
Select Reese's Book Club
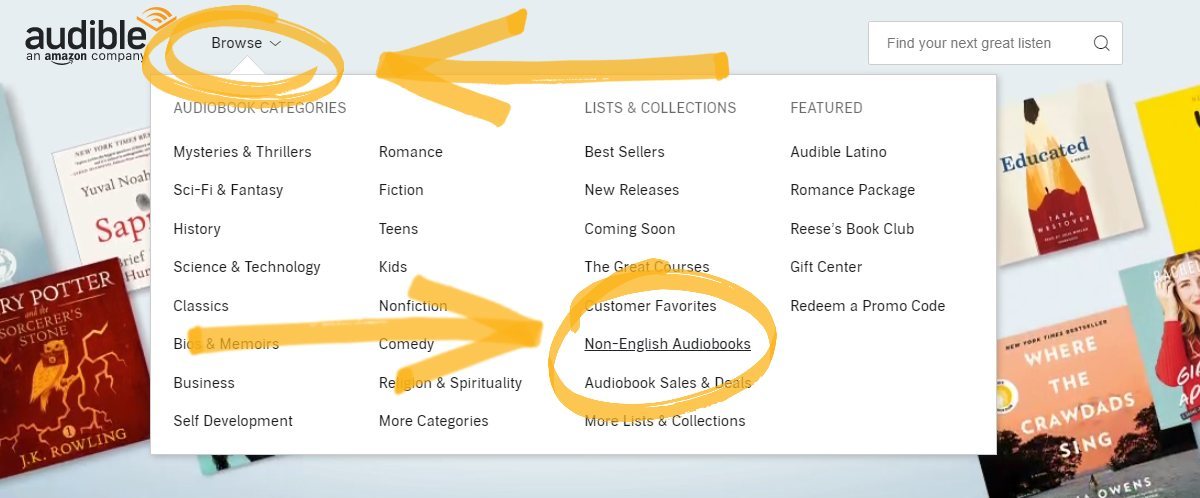tap(852, 229)
